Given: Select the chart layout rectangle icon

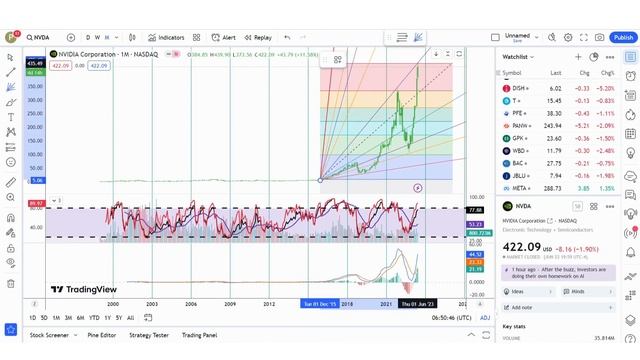Looking at the screenshot, I should 495,38.
